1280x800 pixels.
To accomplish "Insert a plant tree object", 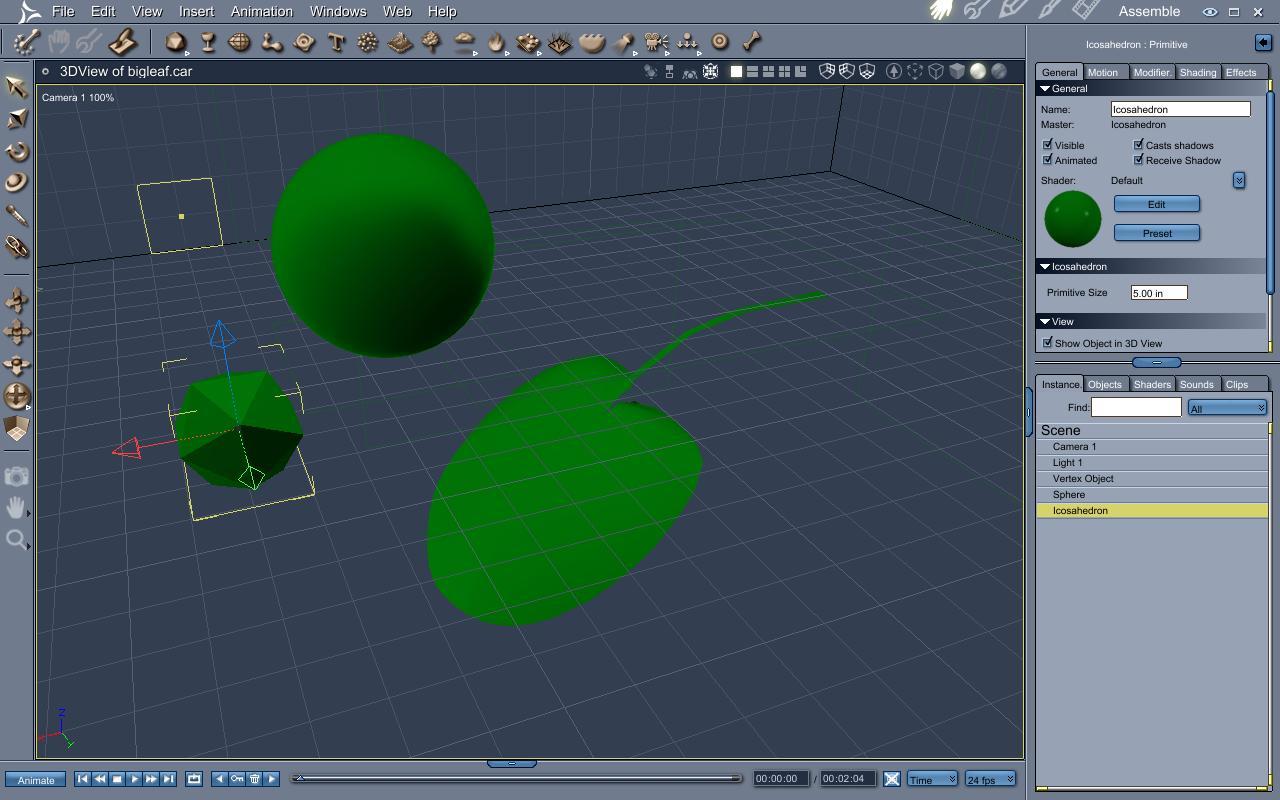I will (x=432, y=42).
